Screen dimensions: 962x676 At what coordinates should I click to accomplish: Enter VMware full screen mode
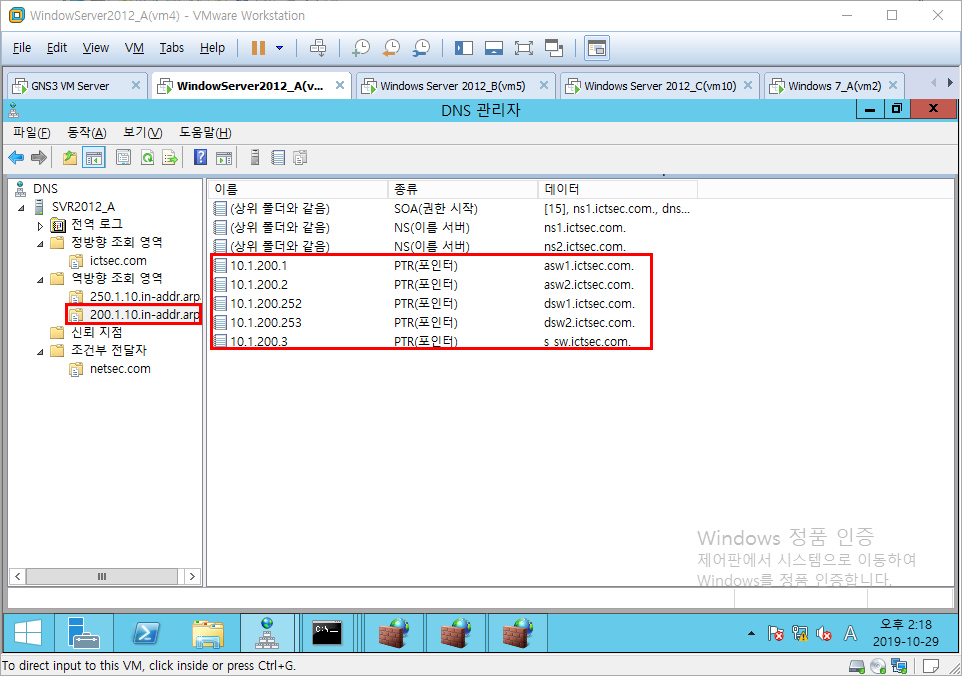pyautogui.click(x=523, y=48)
